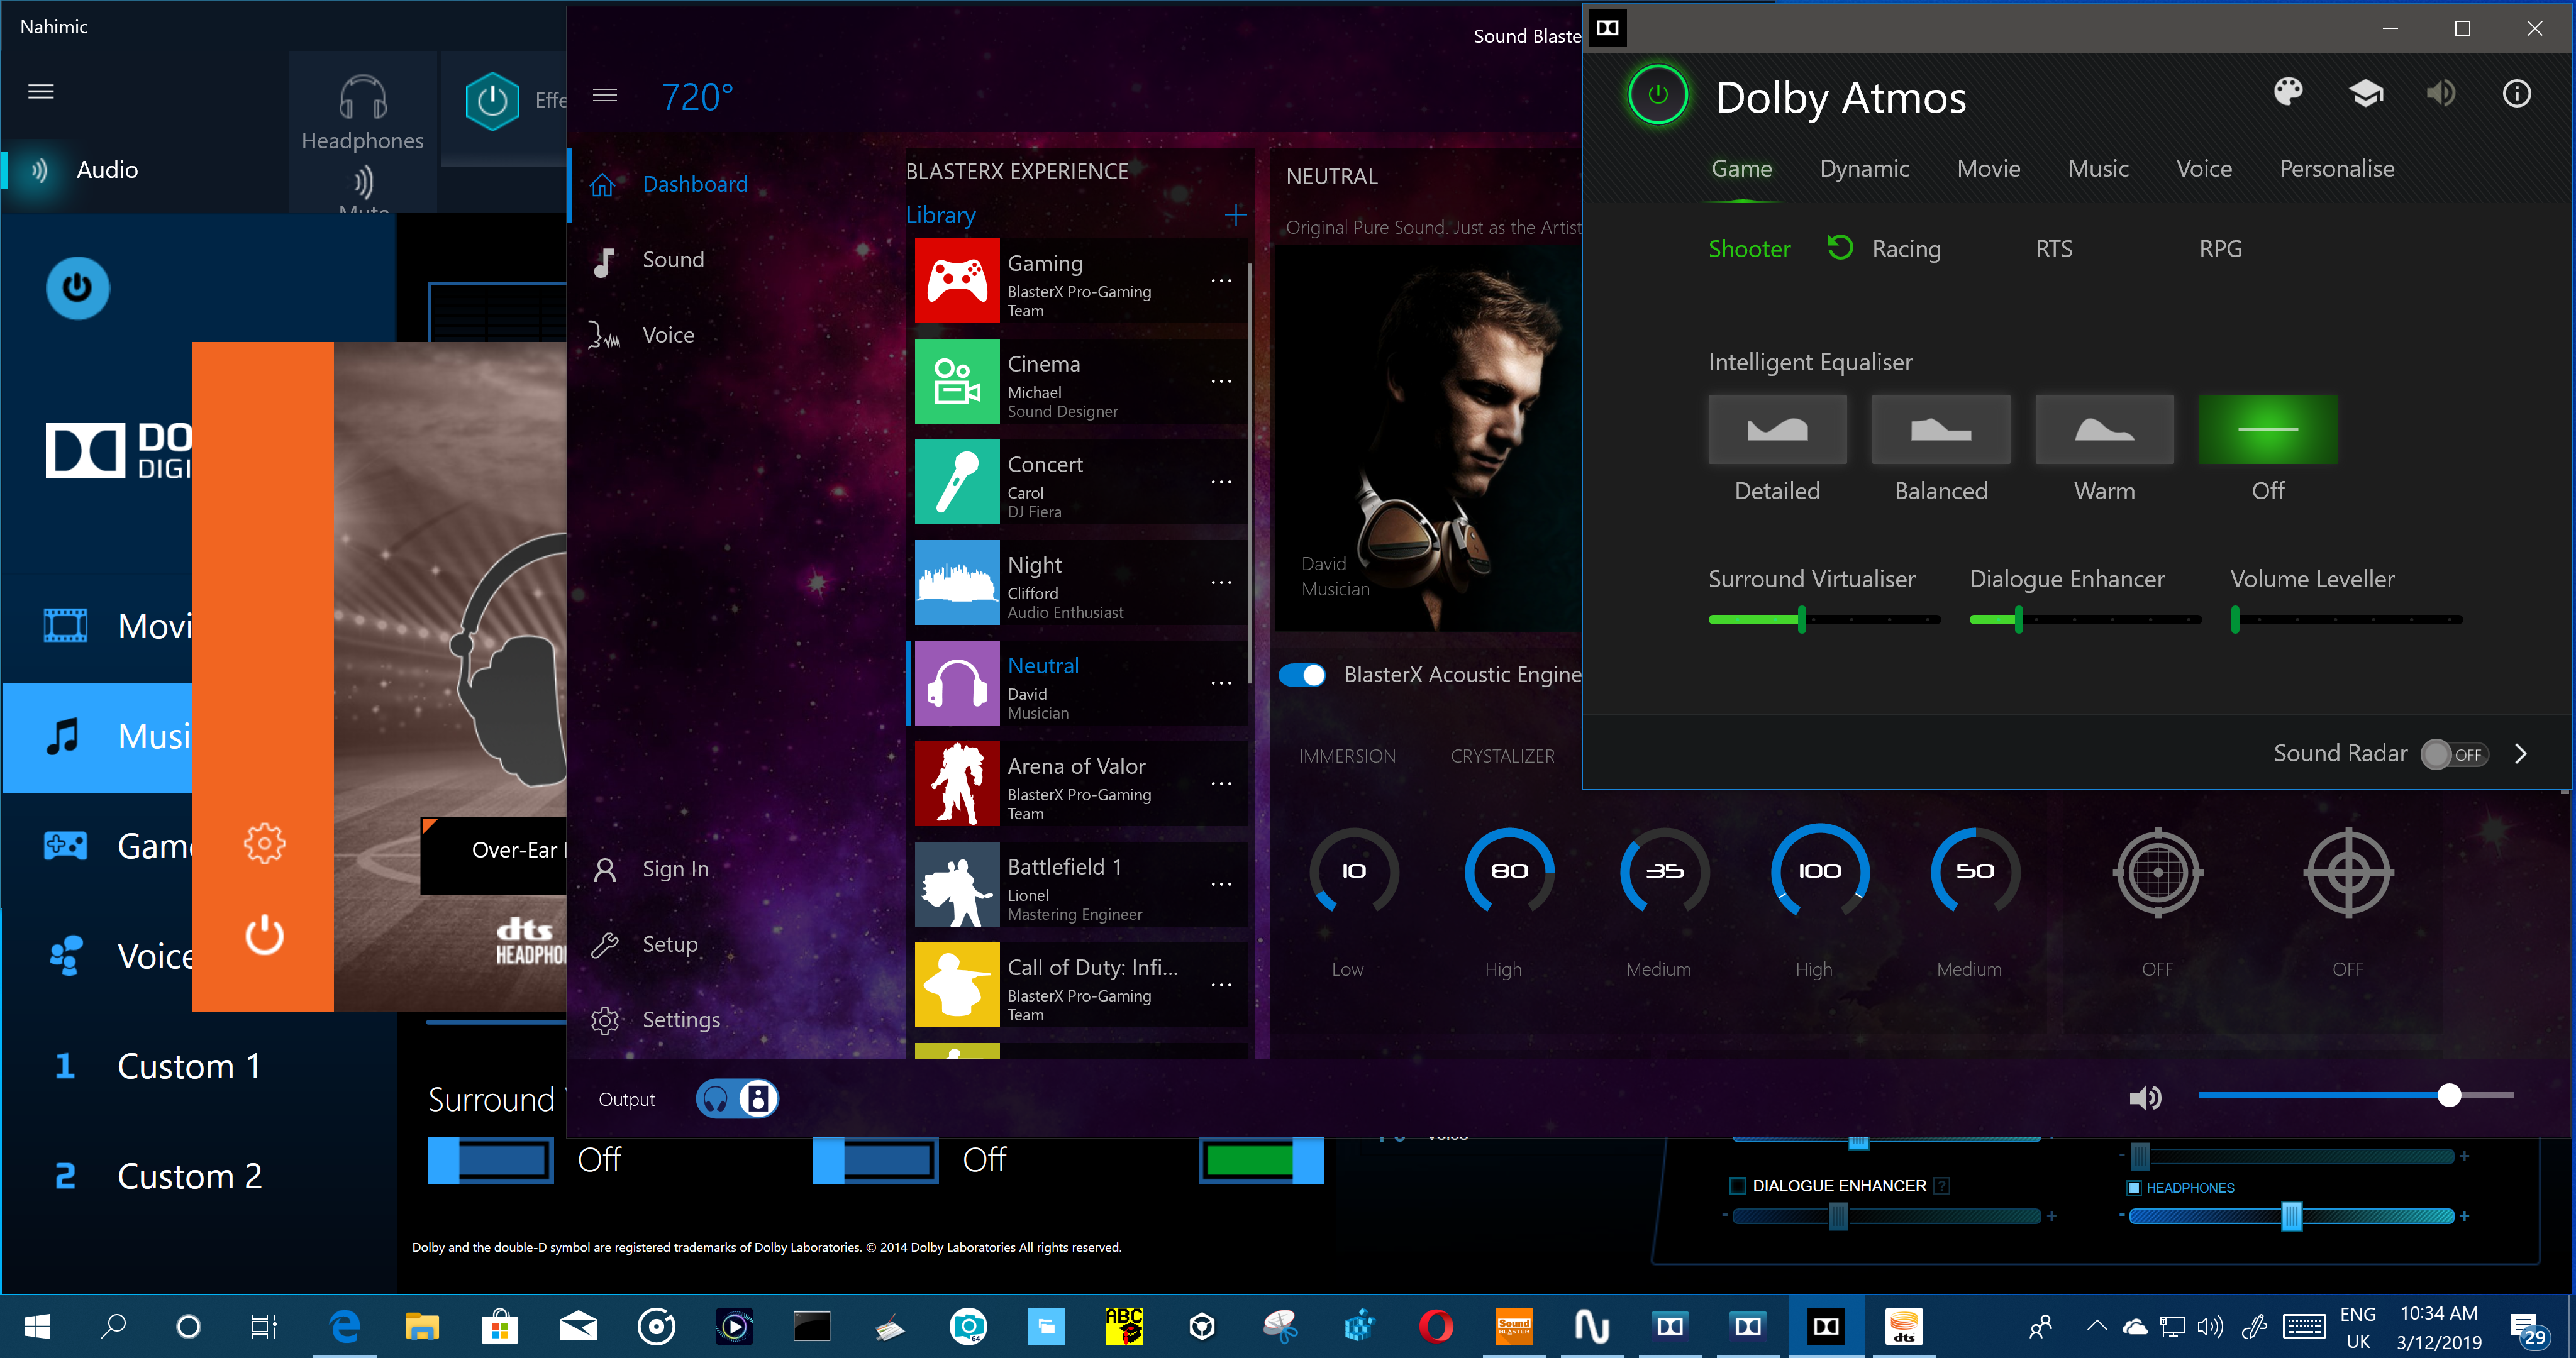Select the Cinema profile camera icon

(957, 381)
